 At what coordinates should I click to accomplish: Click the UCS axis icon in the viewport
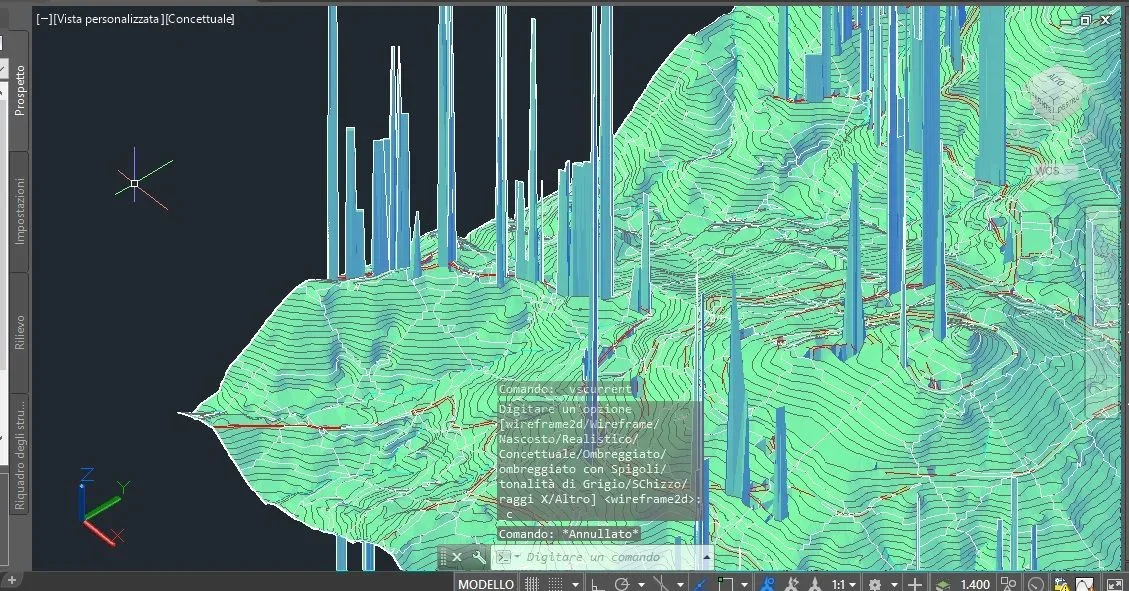[101, 507]
